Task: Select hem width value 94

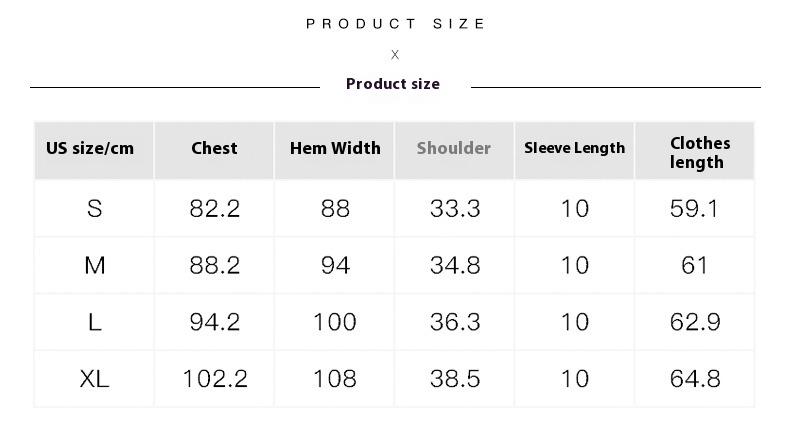Action: coord(335,265)
